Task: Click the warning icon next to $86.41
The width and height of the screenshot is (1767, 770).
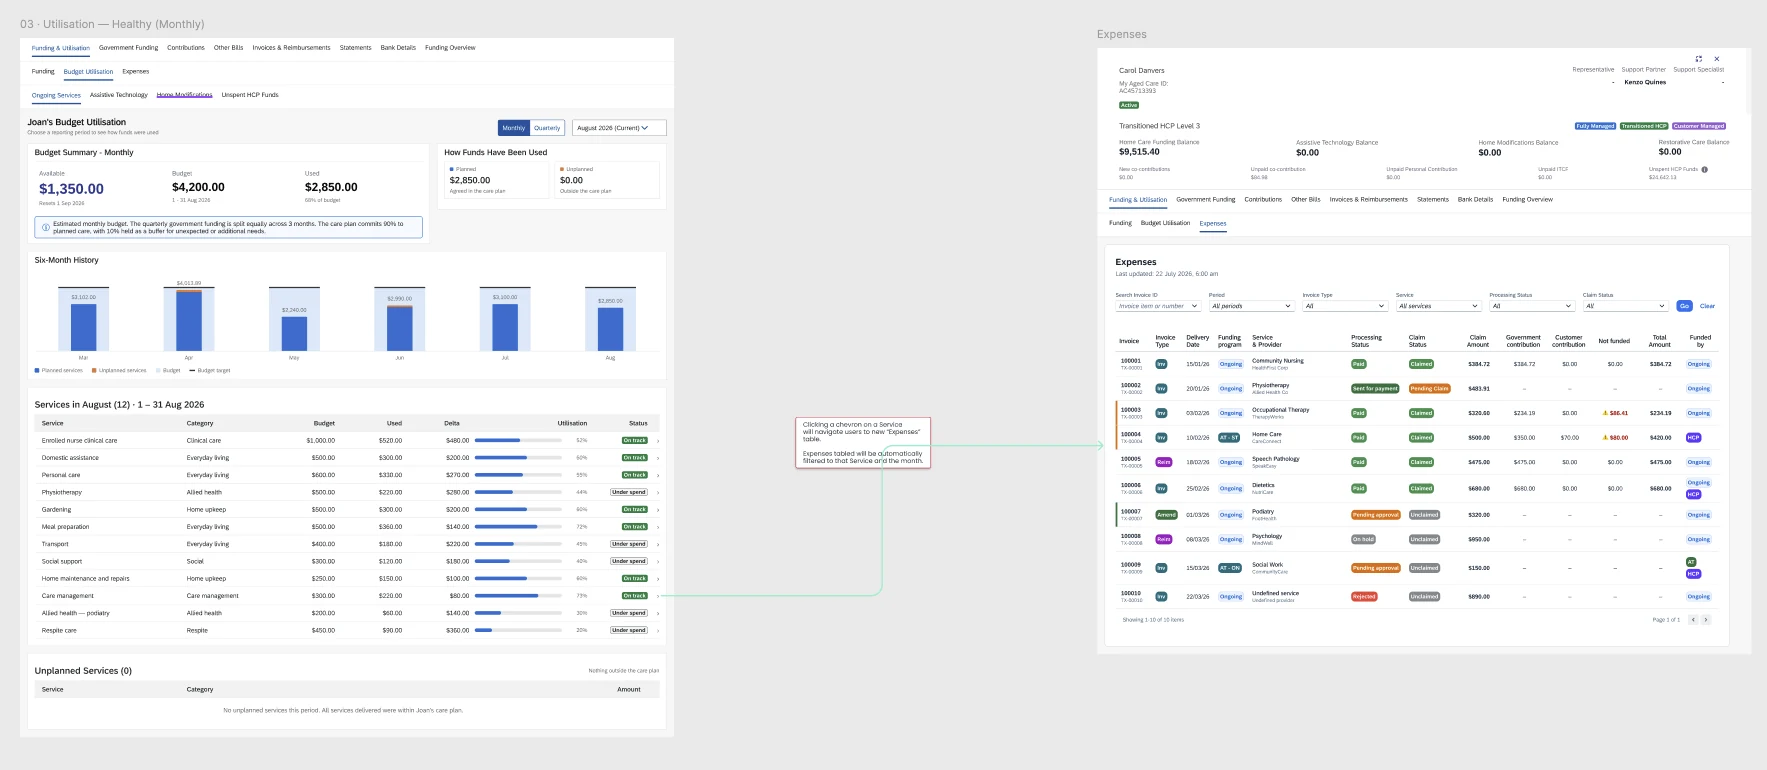Action: pyautogui.click(x=1605, y=413)
